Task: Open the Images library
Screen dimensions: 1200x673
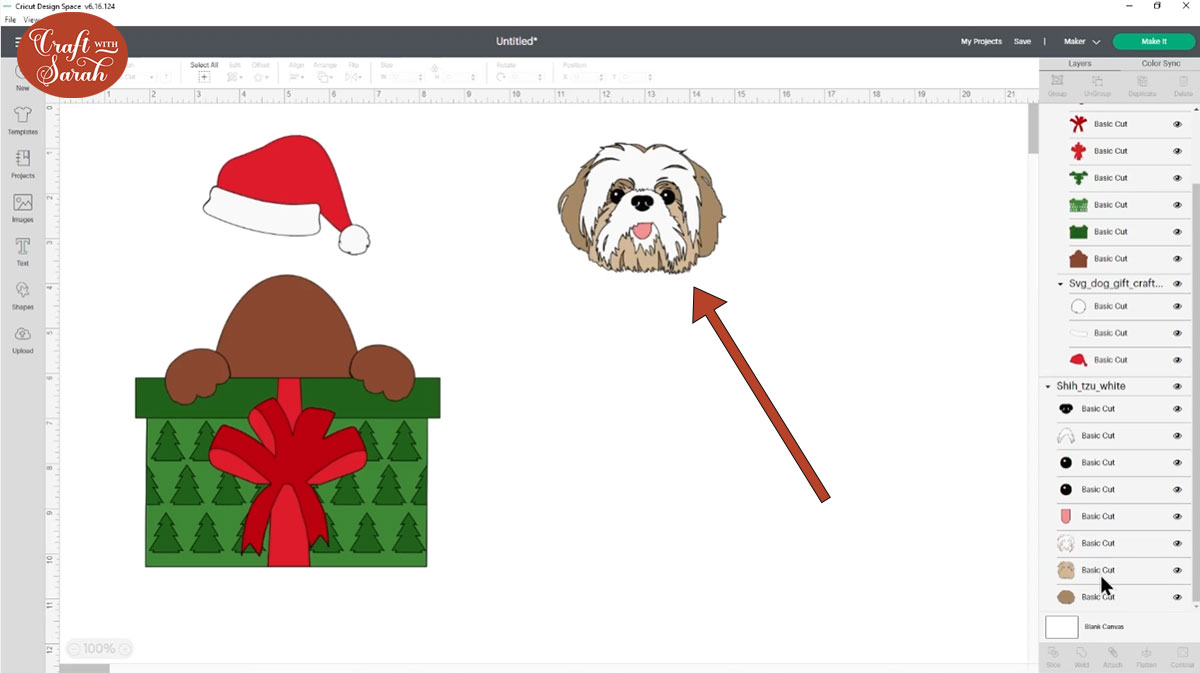Action: (x=22, y=208)
